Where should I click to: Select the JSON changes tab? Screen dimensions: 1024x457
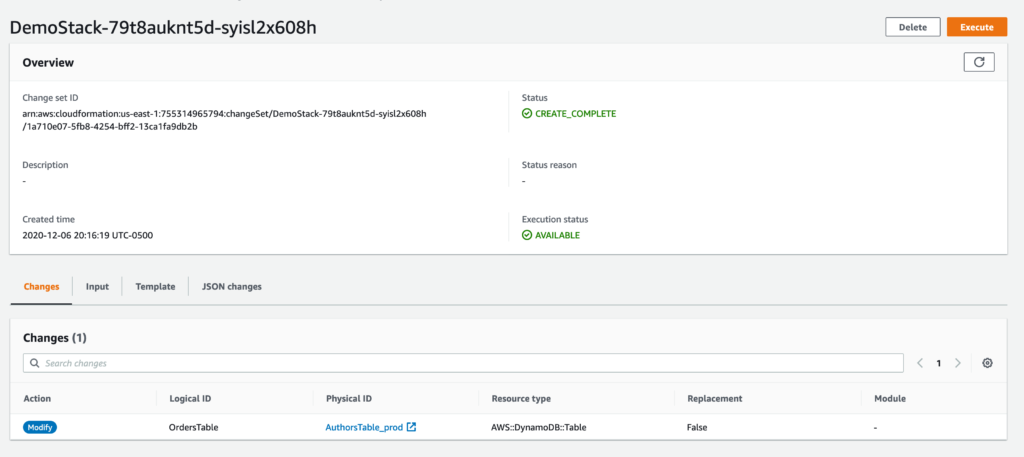[231, 286]
